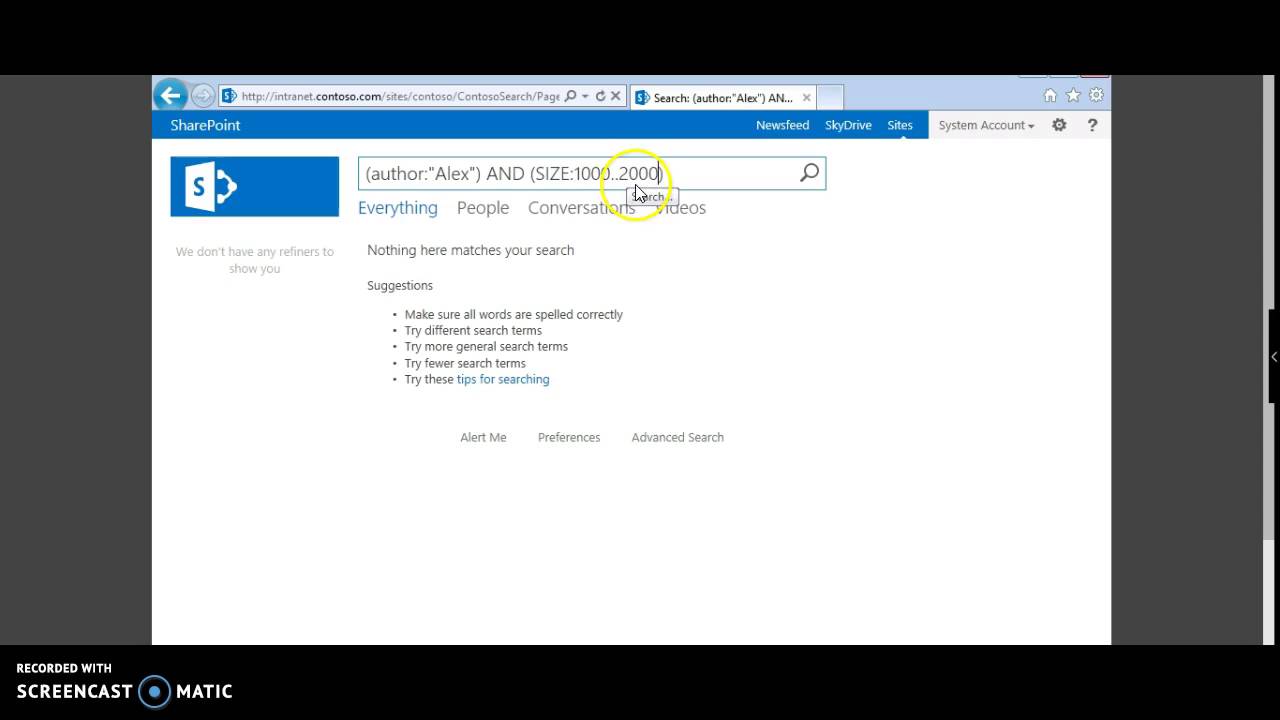Screen dimensions: 1280x720
Task: Click the browser Home icon
Action: click(1050, 96)
